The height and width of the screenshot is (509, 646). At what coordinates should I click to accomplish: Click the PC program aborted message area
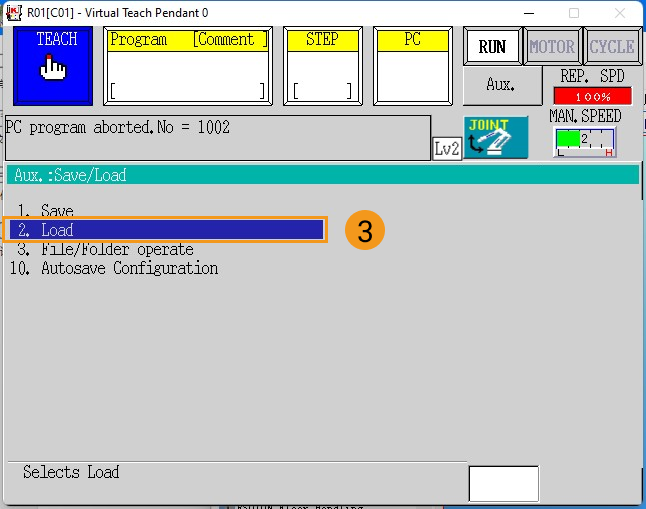tap(218, 138)
